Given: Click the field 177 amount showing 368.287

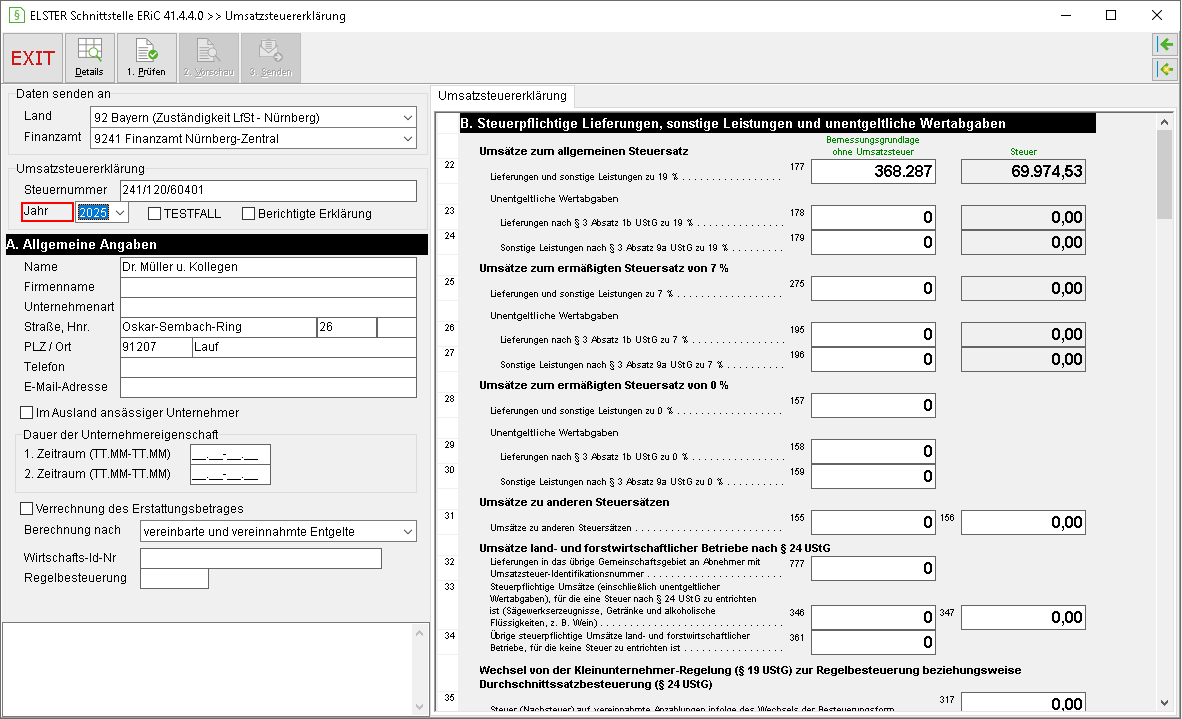Looking at the screenshot, I should pos(873,171).
